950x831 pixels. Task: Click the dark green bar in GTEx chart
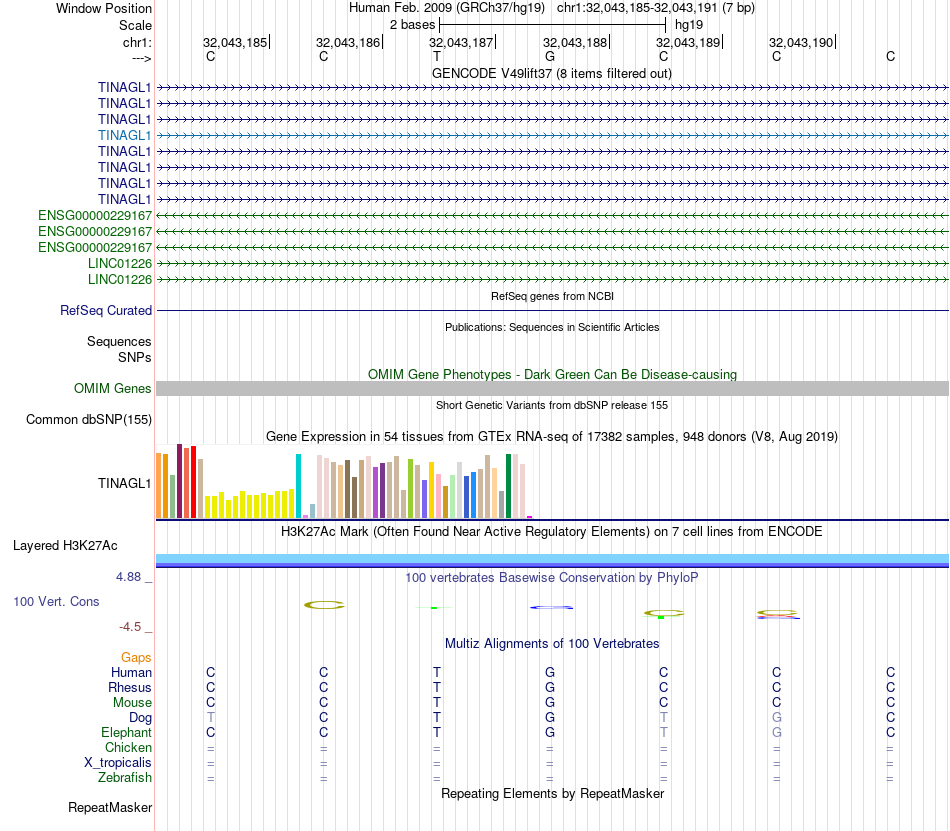pyautogui.click(x=508, y=486)
